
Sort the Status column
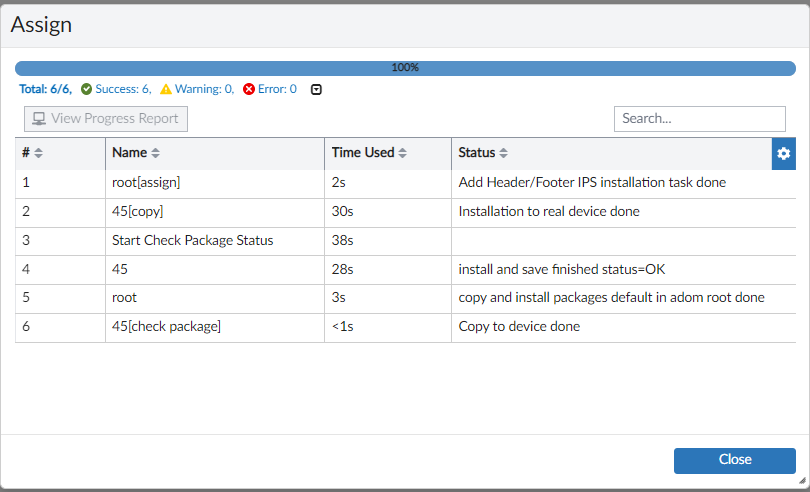click(x=503, y=153)
